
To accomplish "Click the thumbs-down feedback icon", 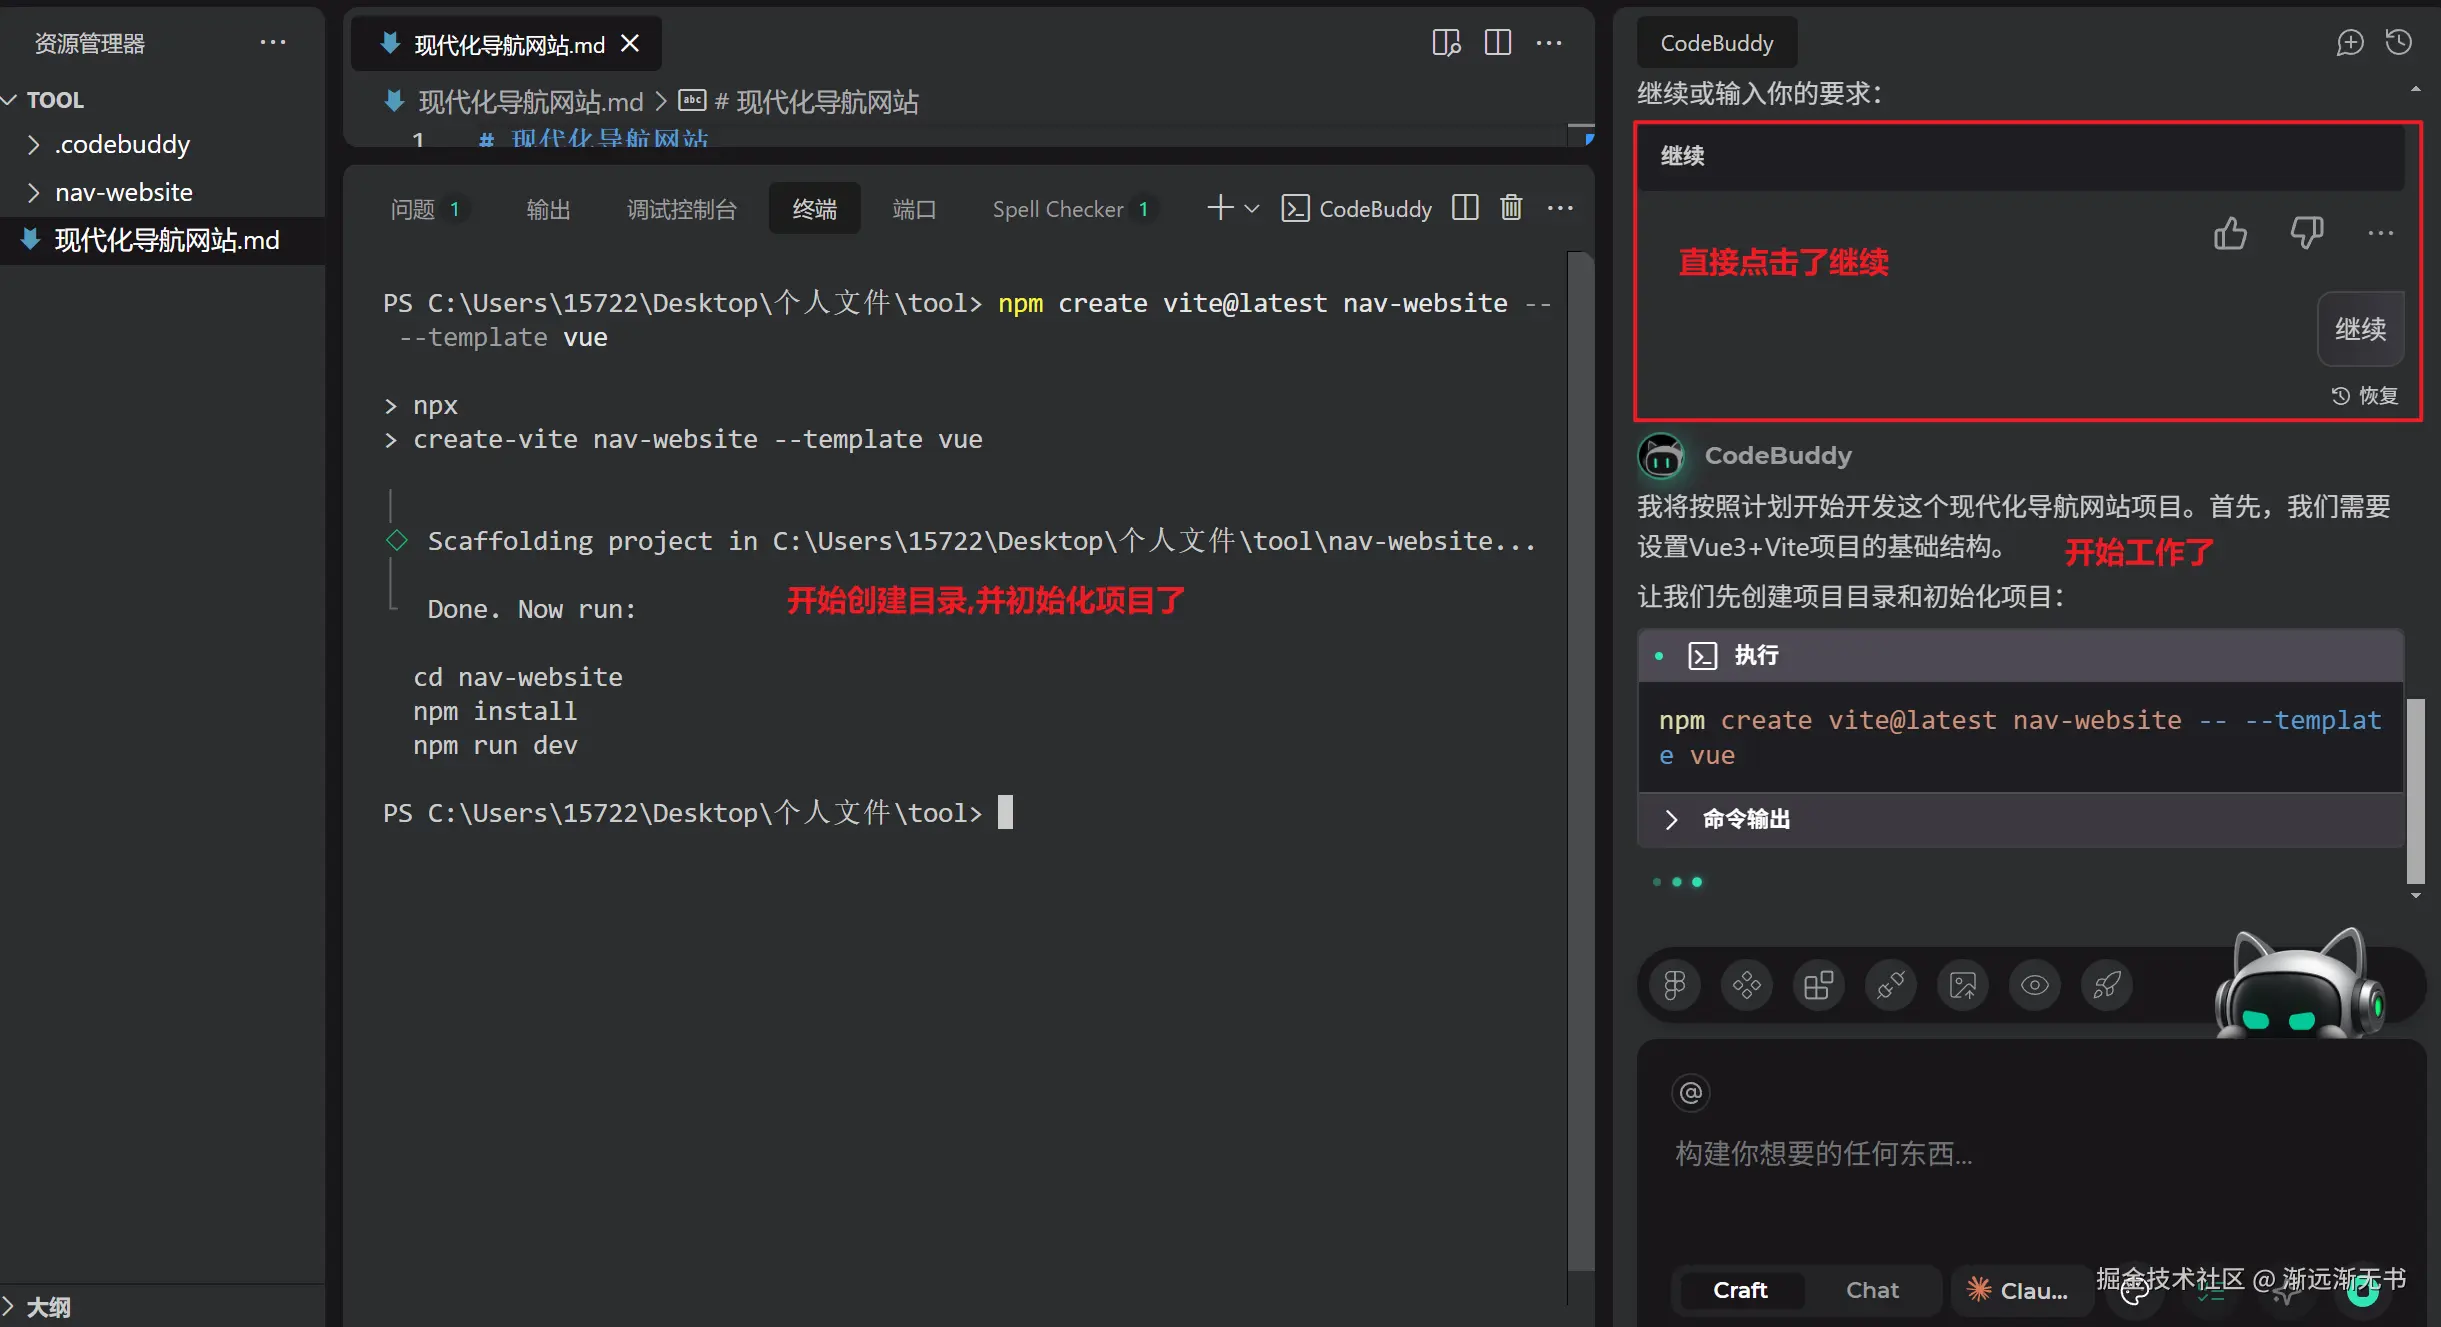I will tap(2306, 234).
